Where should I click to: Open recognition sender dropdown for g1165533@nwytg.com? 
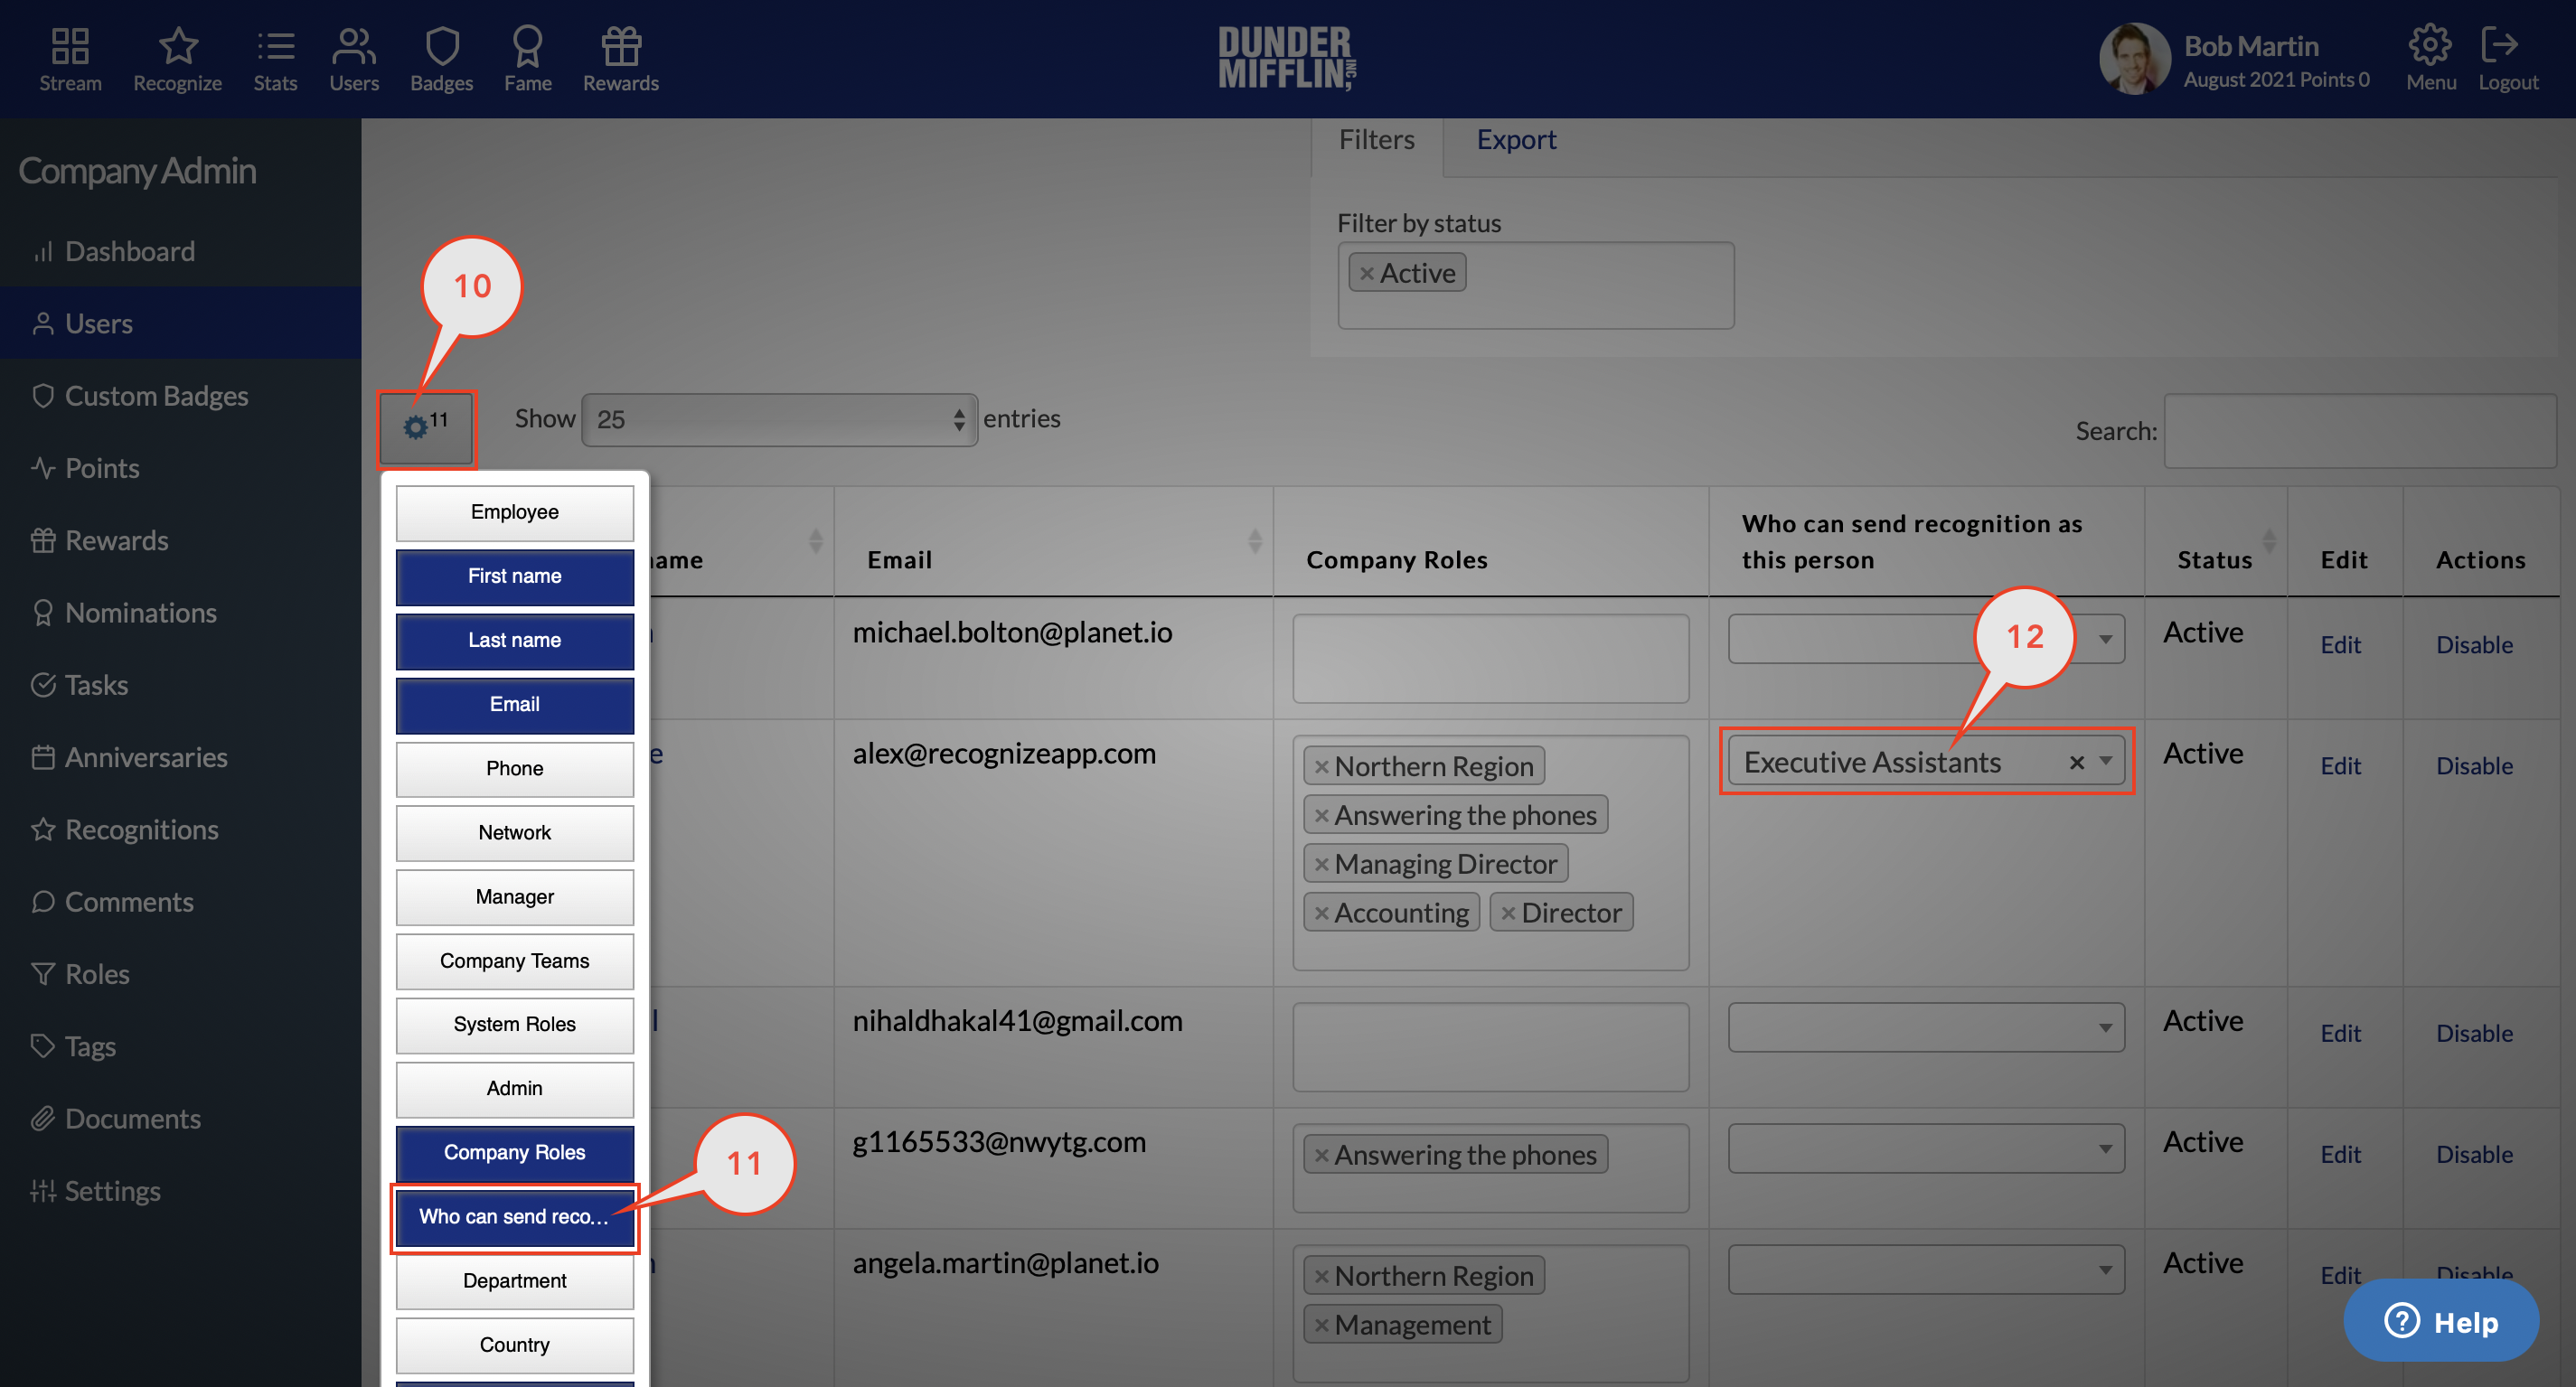tap(1925, 1148)
